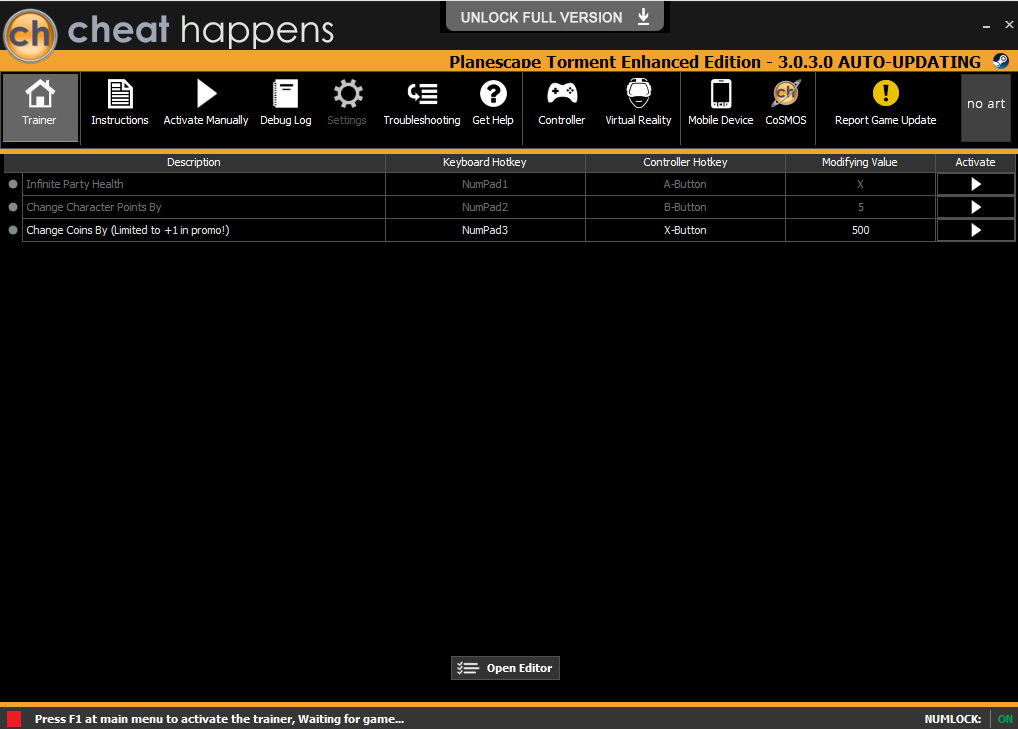The image size is (1018, 729).
Task: Launch CoSMOS
Action: click(x=786, y=104)
